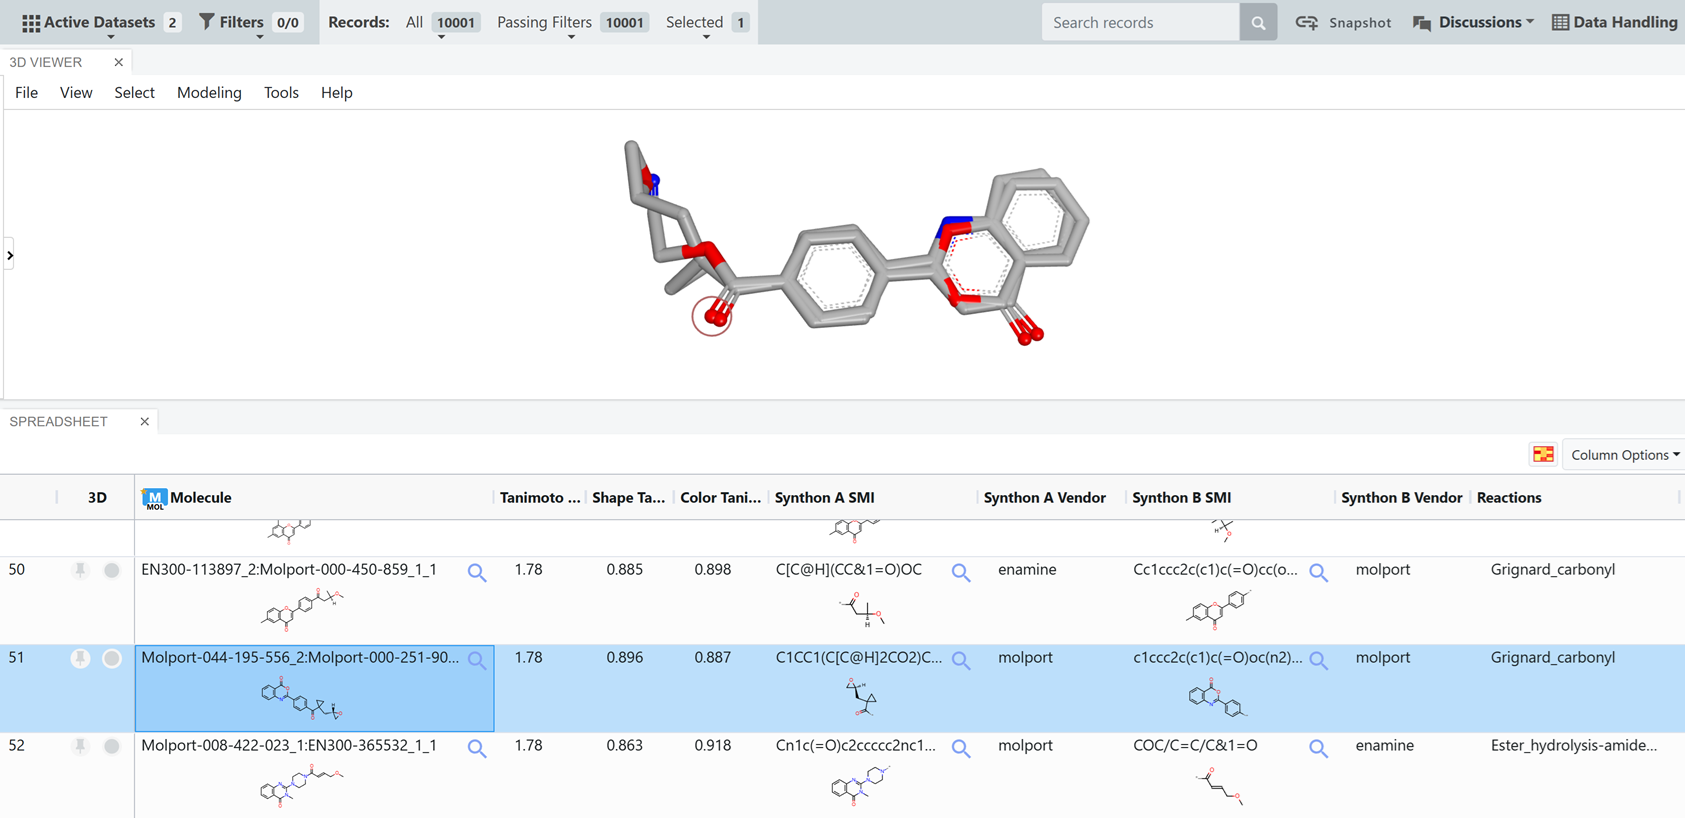Screen dimensions: 1685x818
Task: Click the search magnifier button
Action: coord(1258,22)
